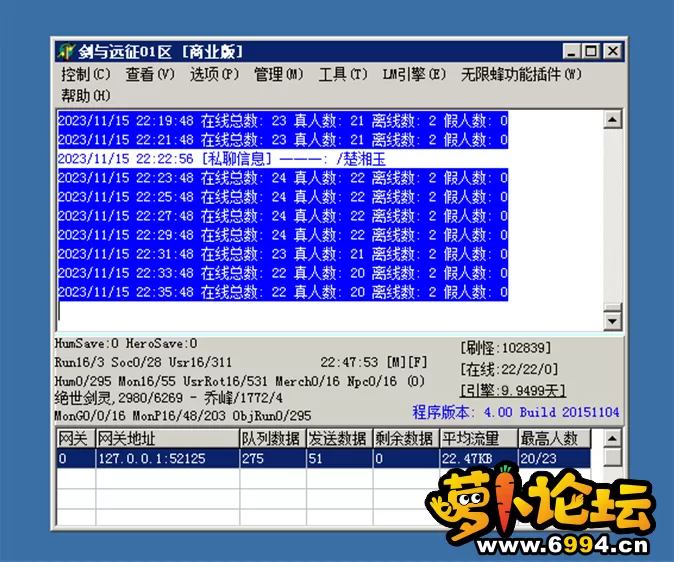The image size is (674, 562).
Task: Click the 发送数据 column header
Action: click(339, 439)
